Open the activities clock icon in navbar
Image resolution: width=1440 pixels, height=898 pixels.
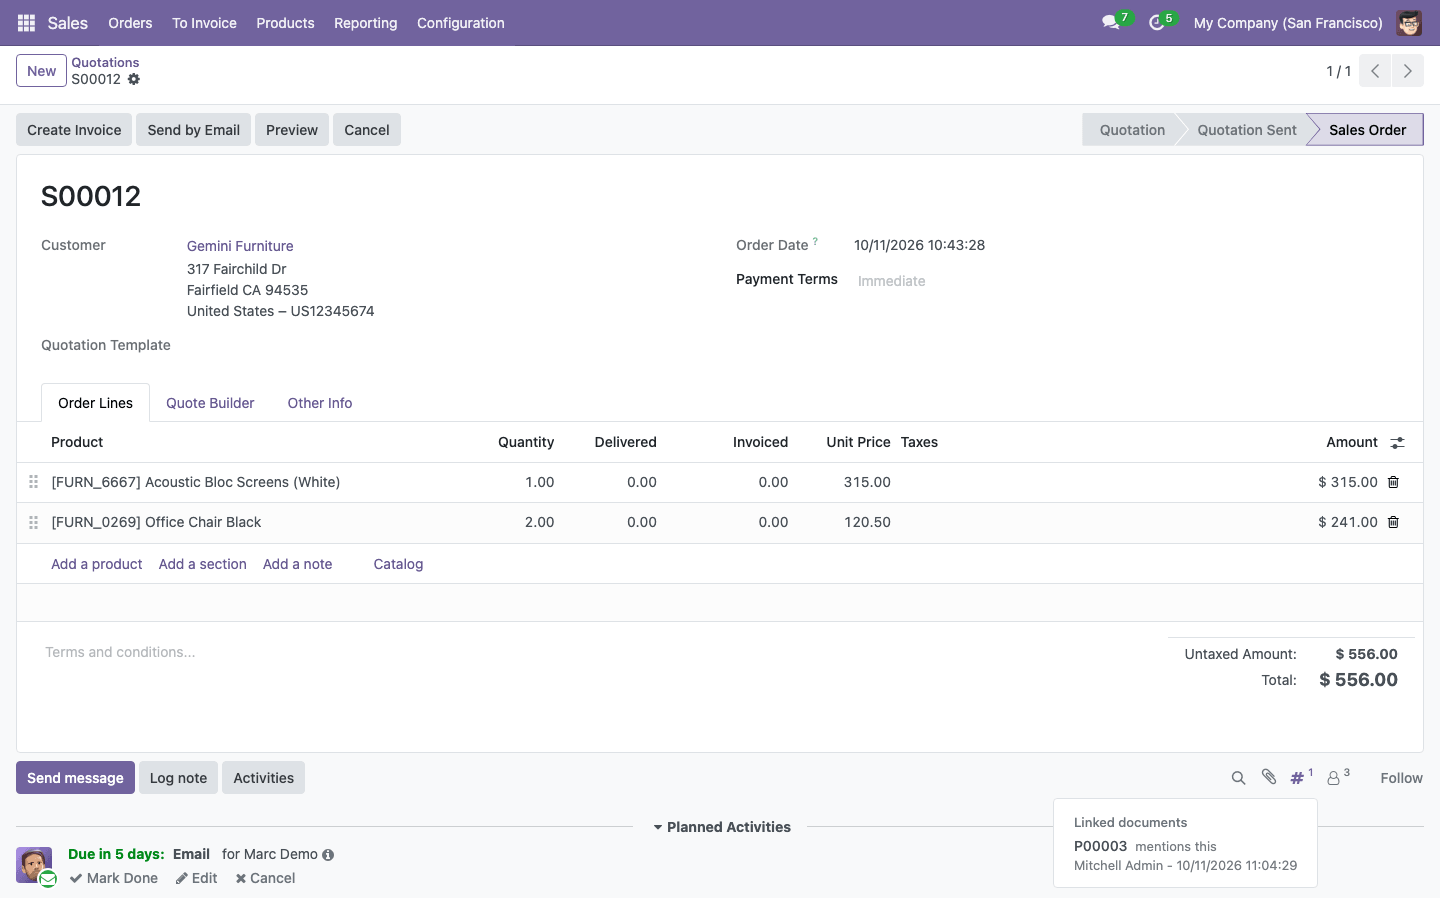point(1157,23)
